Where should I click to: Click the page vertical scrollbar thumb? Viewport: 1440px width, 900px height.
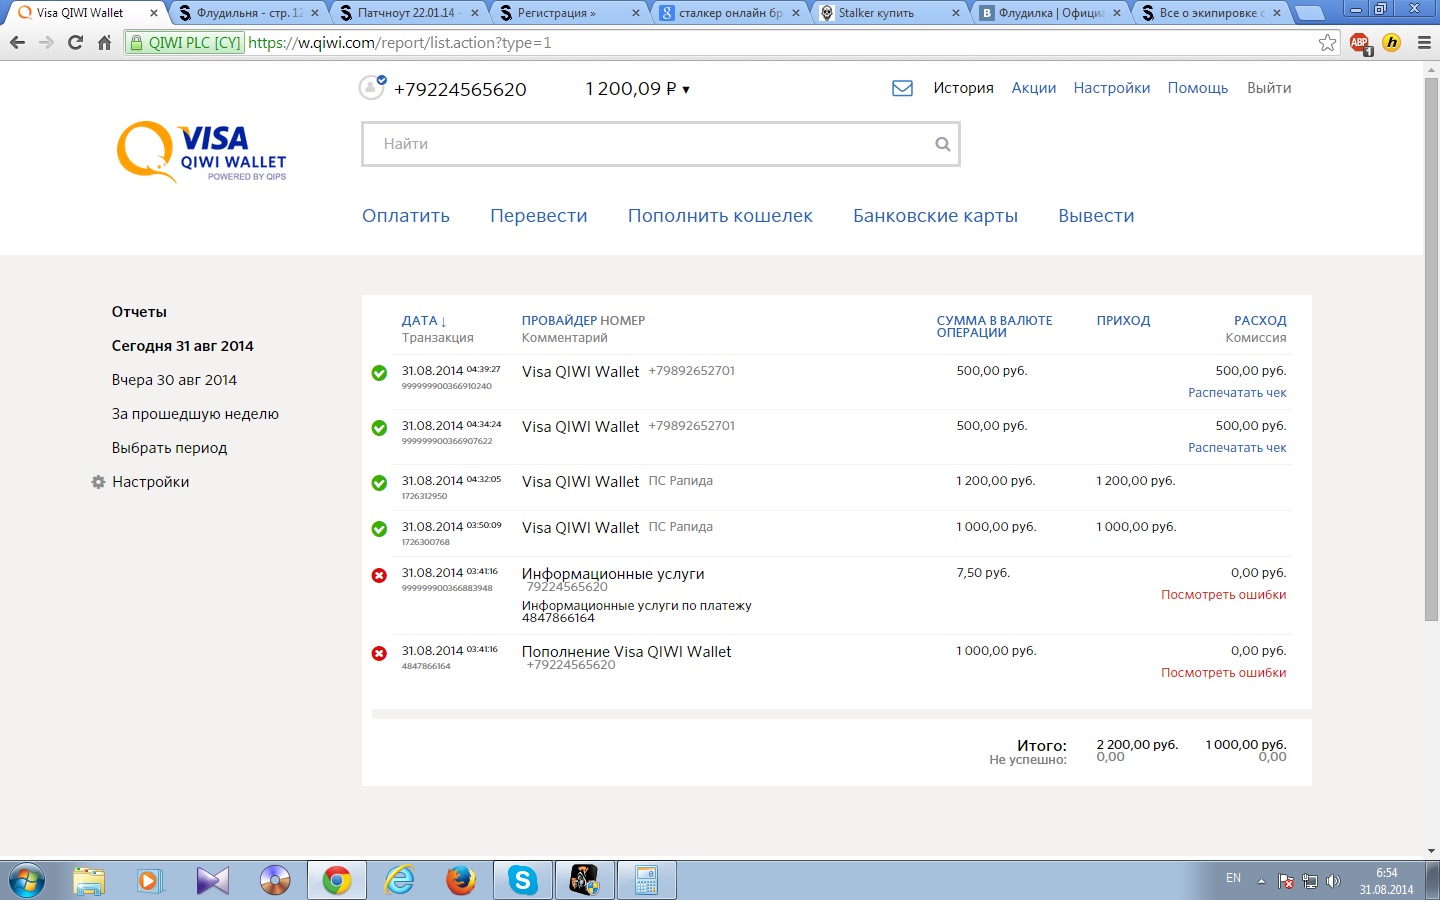pyautogui.click(x=1431, y=348)
